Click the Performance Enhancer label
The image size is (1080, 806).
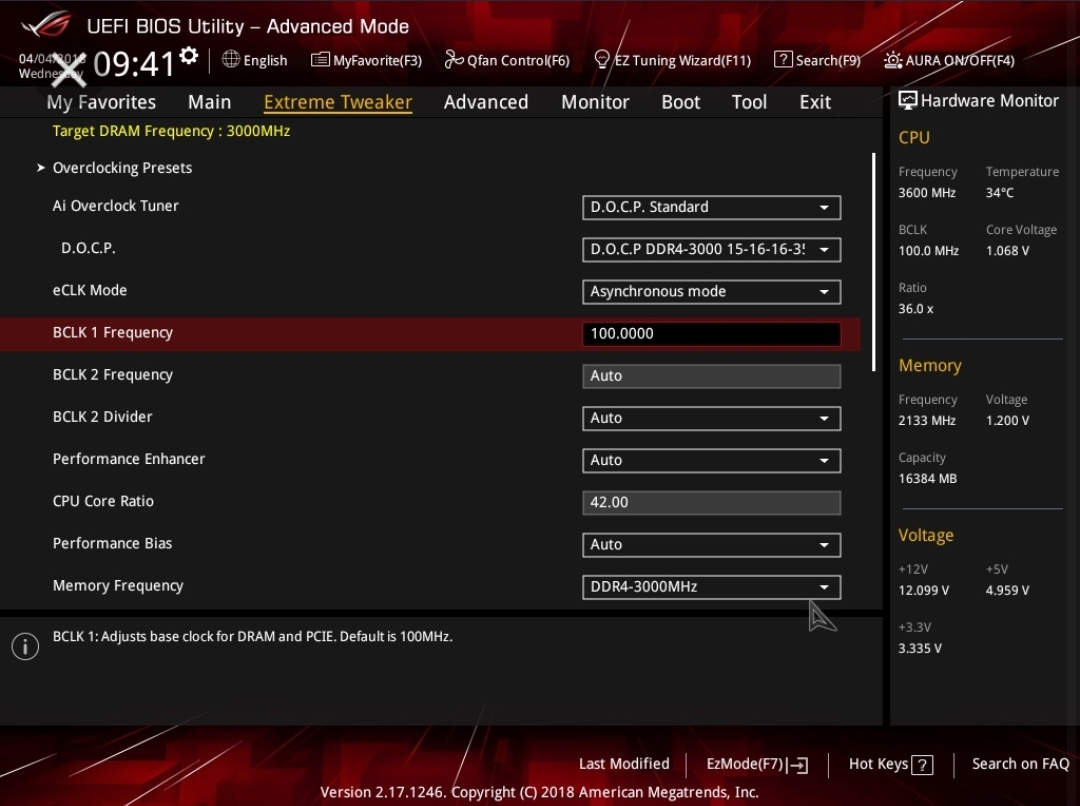point(129,459)
